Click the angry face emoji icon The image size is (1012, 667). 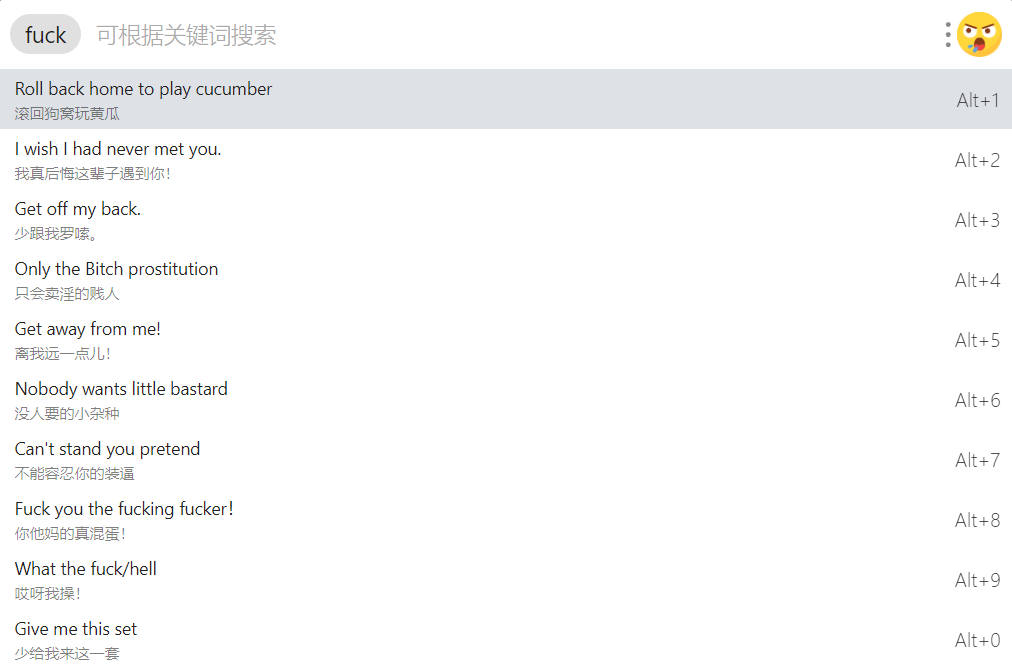point(979,35)
